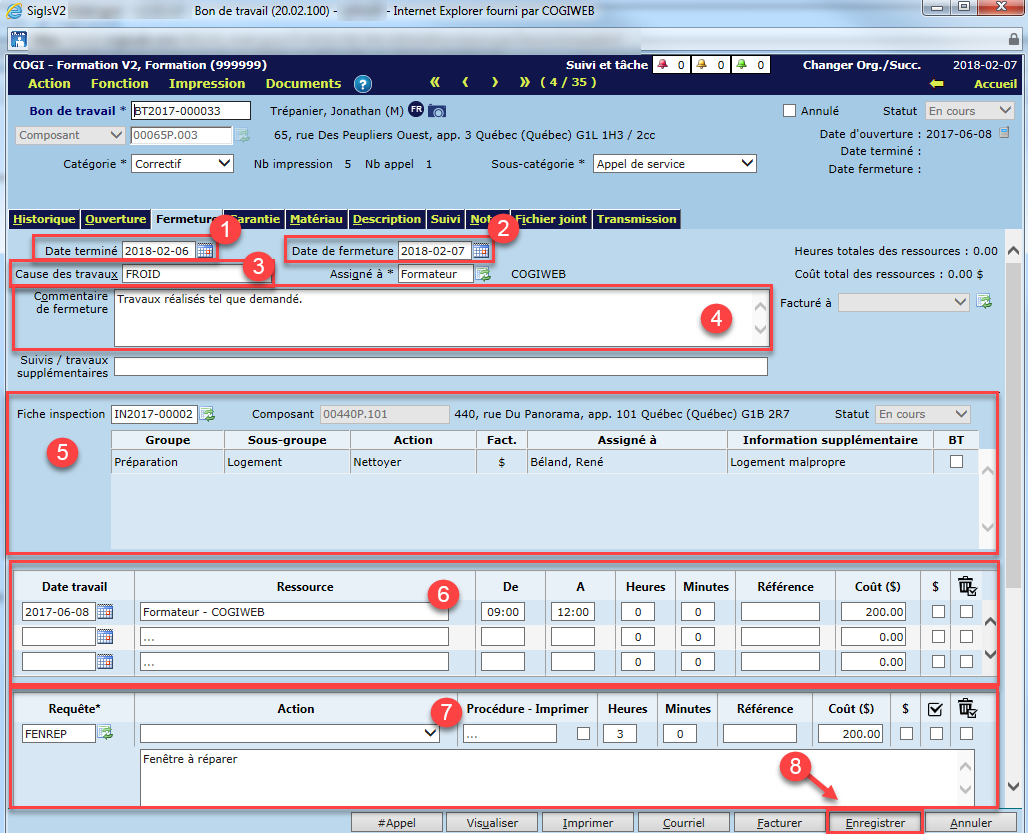Tick Procédure - Imprimer checkbox
This screenshot has width=1028, height=834.
(x=583, y=734)
